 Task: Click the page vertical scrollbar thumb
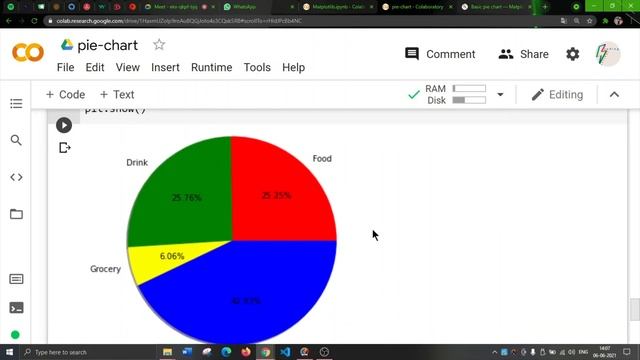[x=634, y=309]
